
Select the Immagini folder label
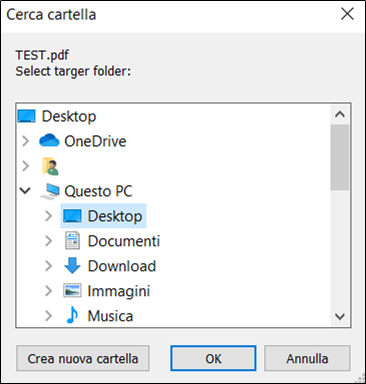pyautogui.click(x=119, y=291)
